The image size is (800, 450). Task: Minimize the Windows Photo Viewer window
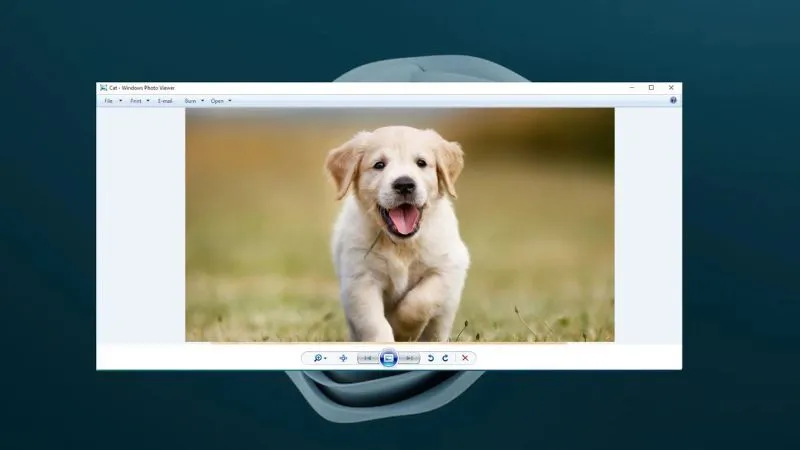(631, 88)
